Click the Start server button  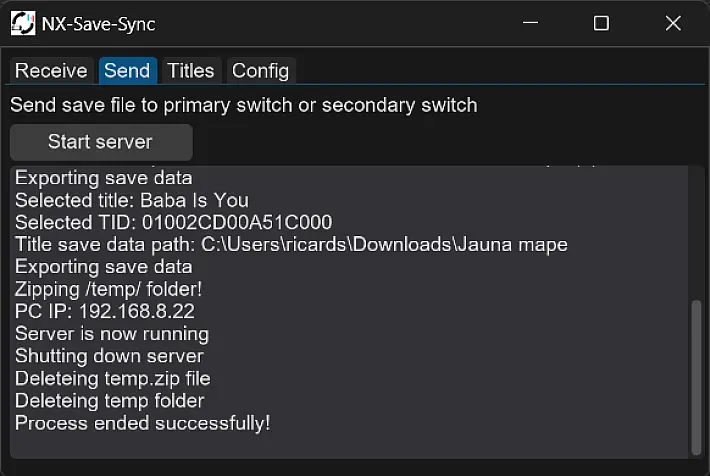coord(101,142)
